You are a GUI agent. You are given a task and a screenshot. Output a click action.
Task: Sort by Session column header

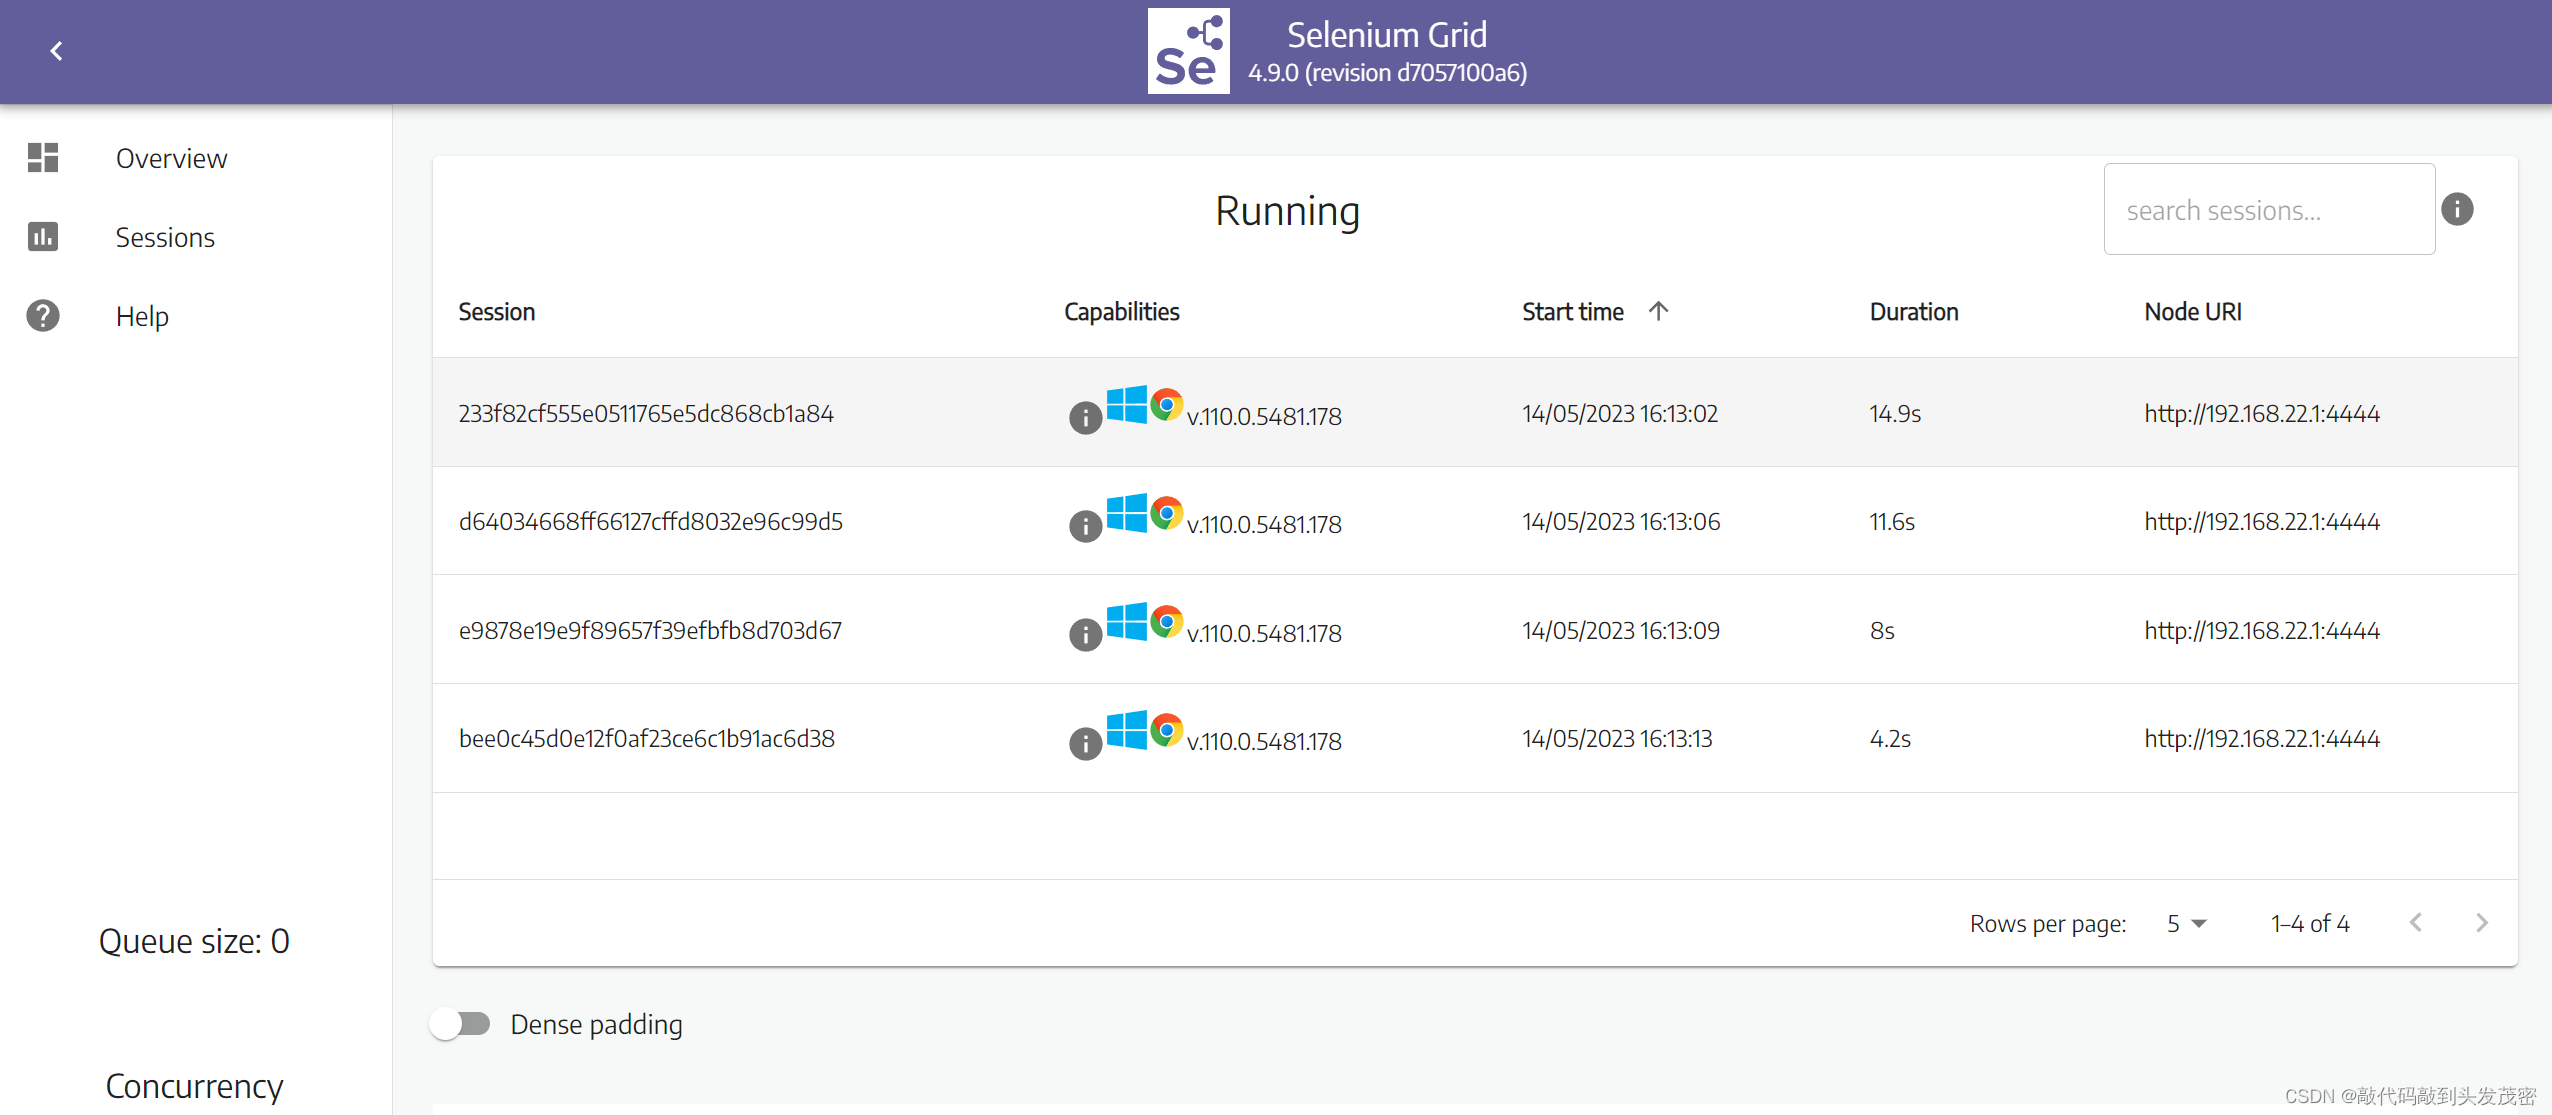(497, 312)
